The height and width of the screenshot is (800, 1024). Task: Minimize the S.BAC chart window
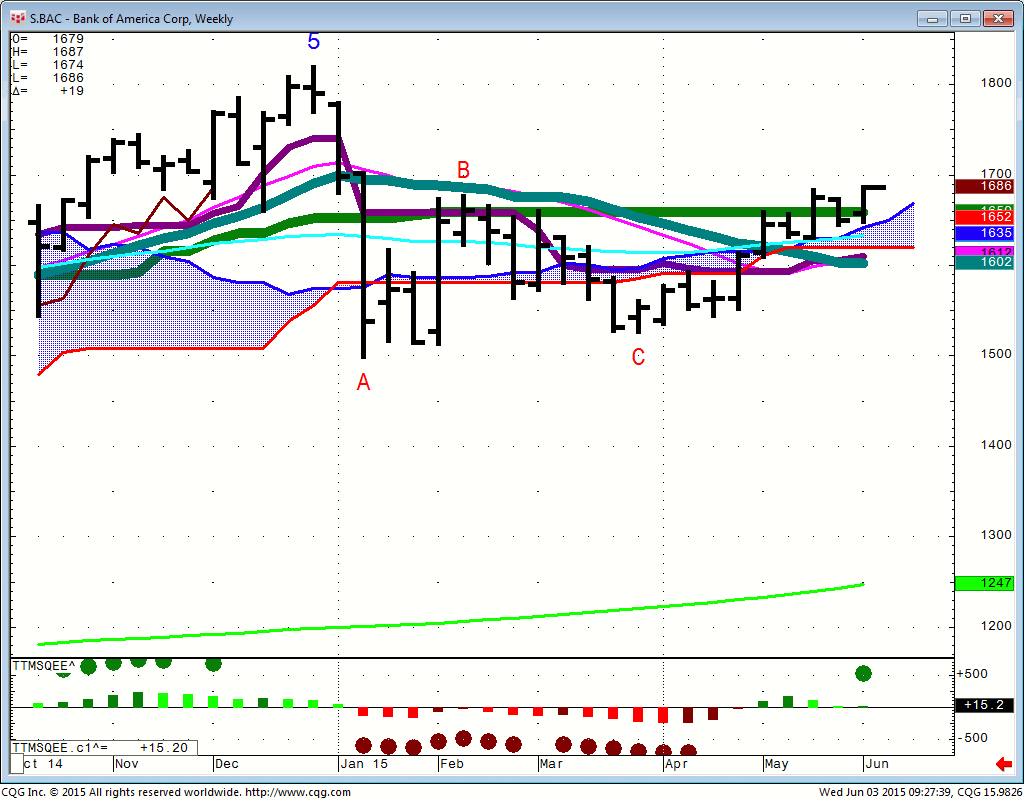[932, 18]
